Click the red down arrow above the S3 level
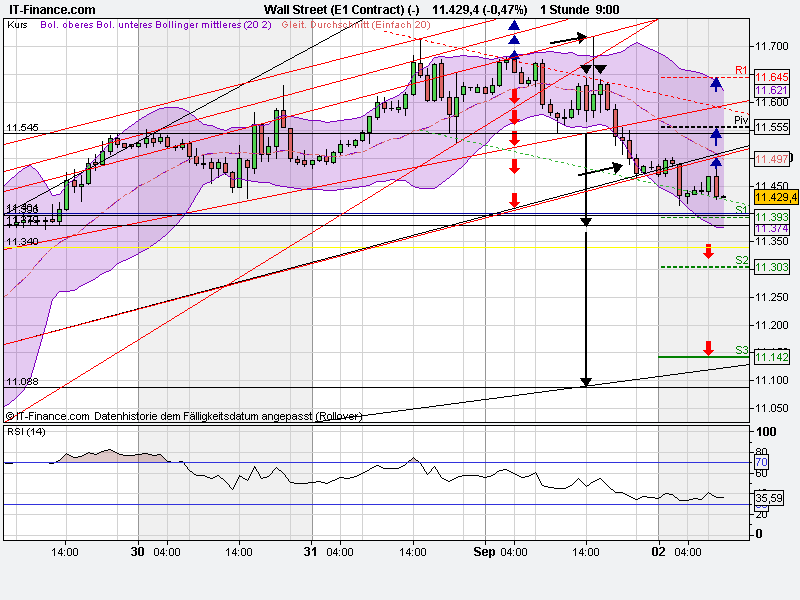The width and height of the screenshot is (800, 600). click(709, 348)
